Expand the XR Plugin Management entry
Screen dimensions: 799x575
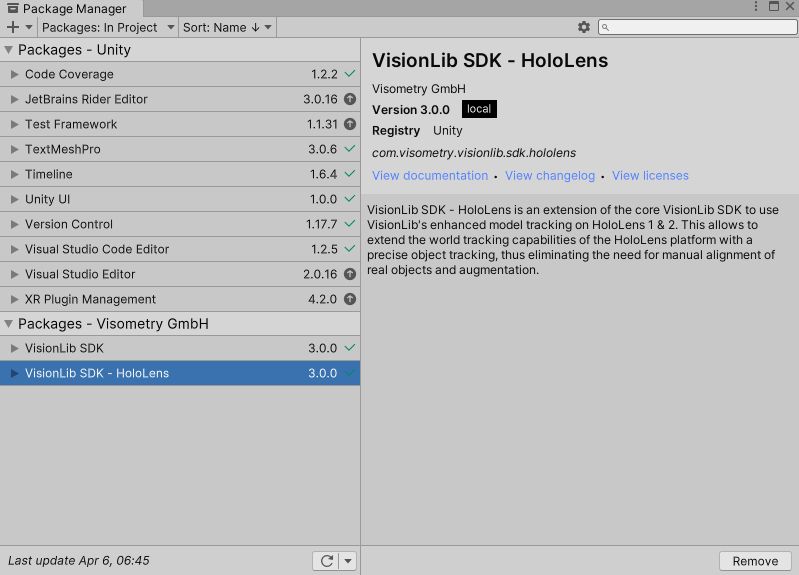(x=14, y=299)
